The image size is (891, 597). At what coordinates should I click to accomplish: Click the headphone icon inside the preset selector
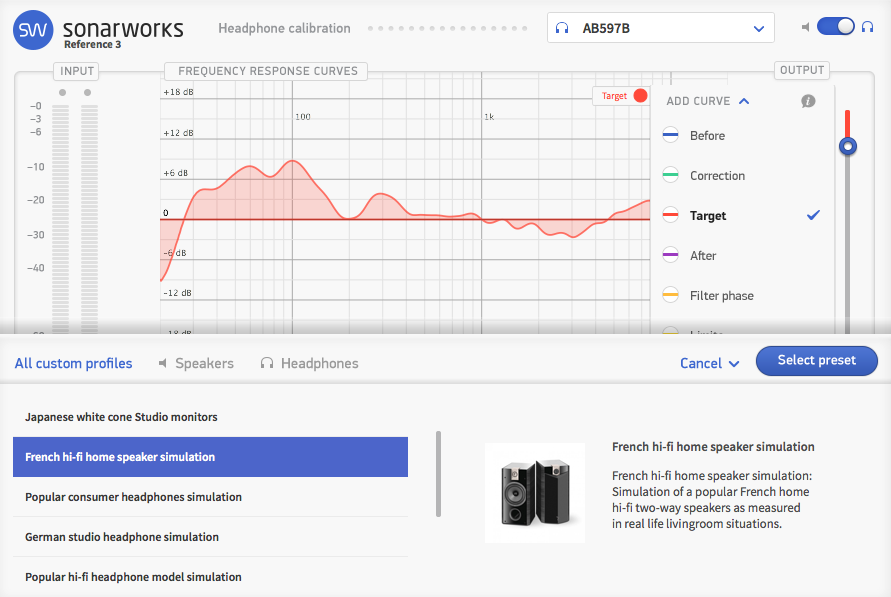click(x=561, y=27)
